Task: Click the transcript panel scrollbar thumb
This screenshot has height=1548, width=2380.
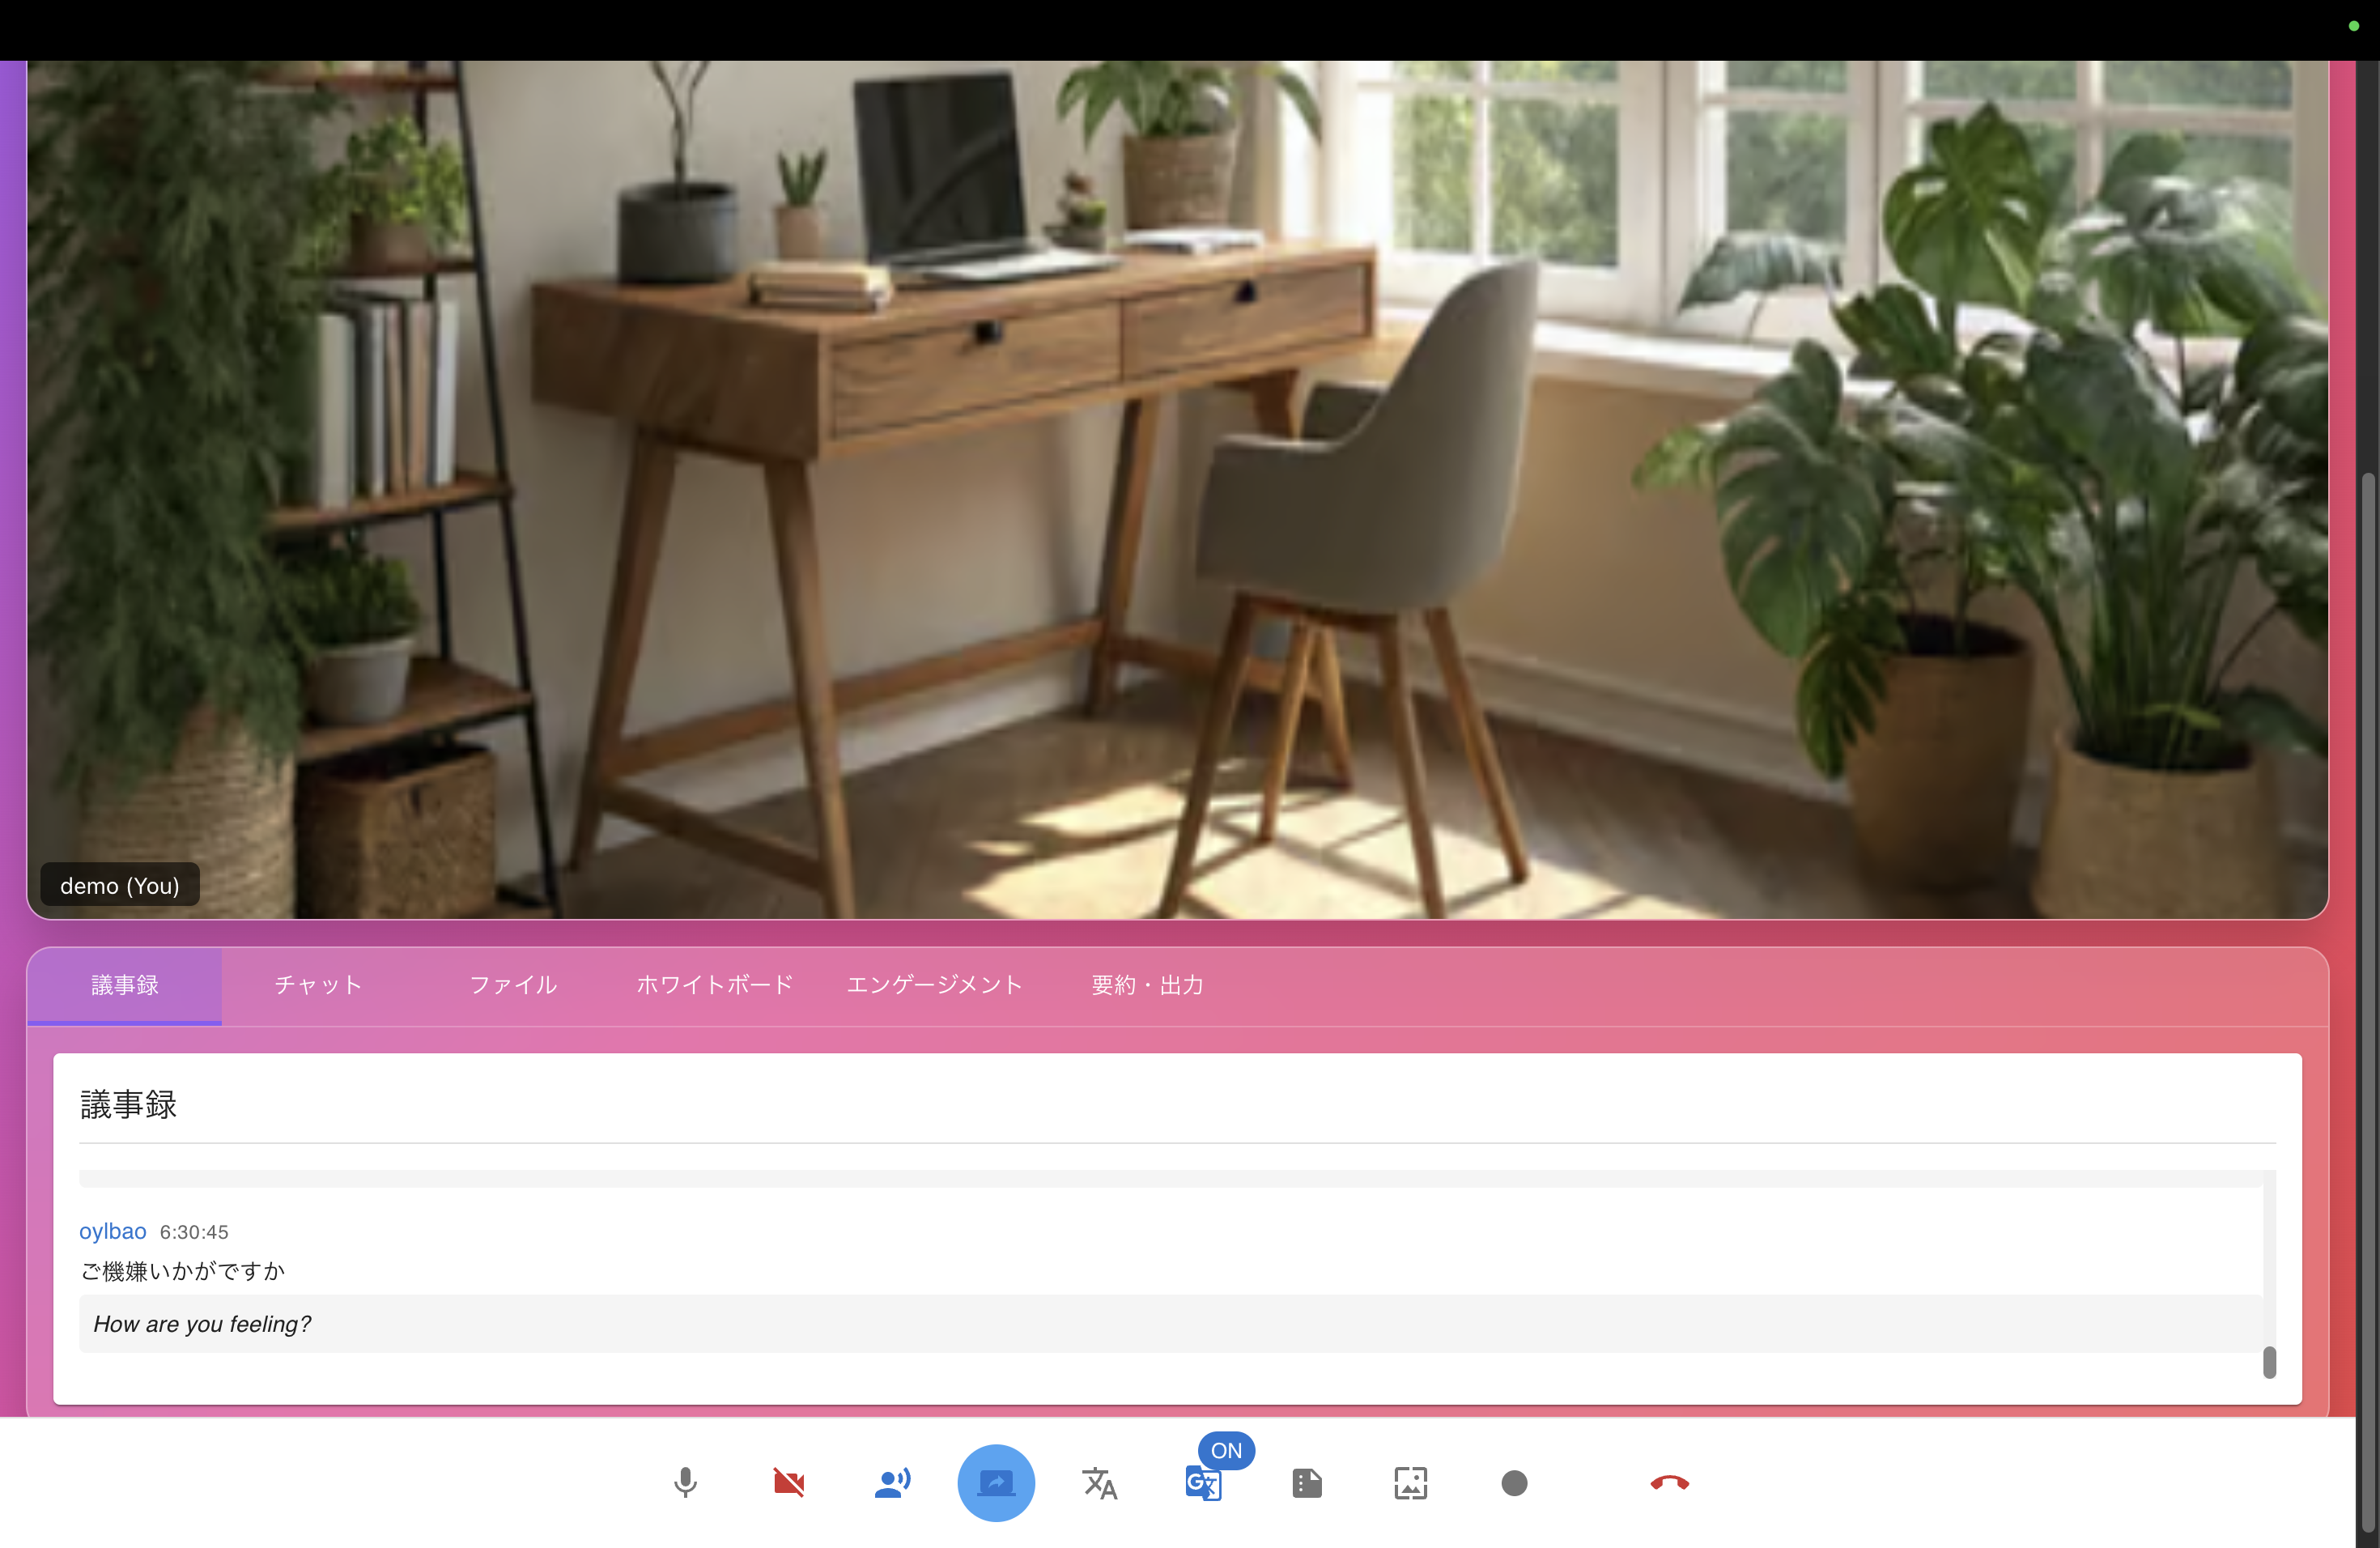Action: pos(2269,1361)
